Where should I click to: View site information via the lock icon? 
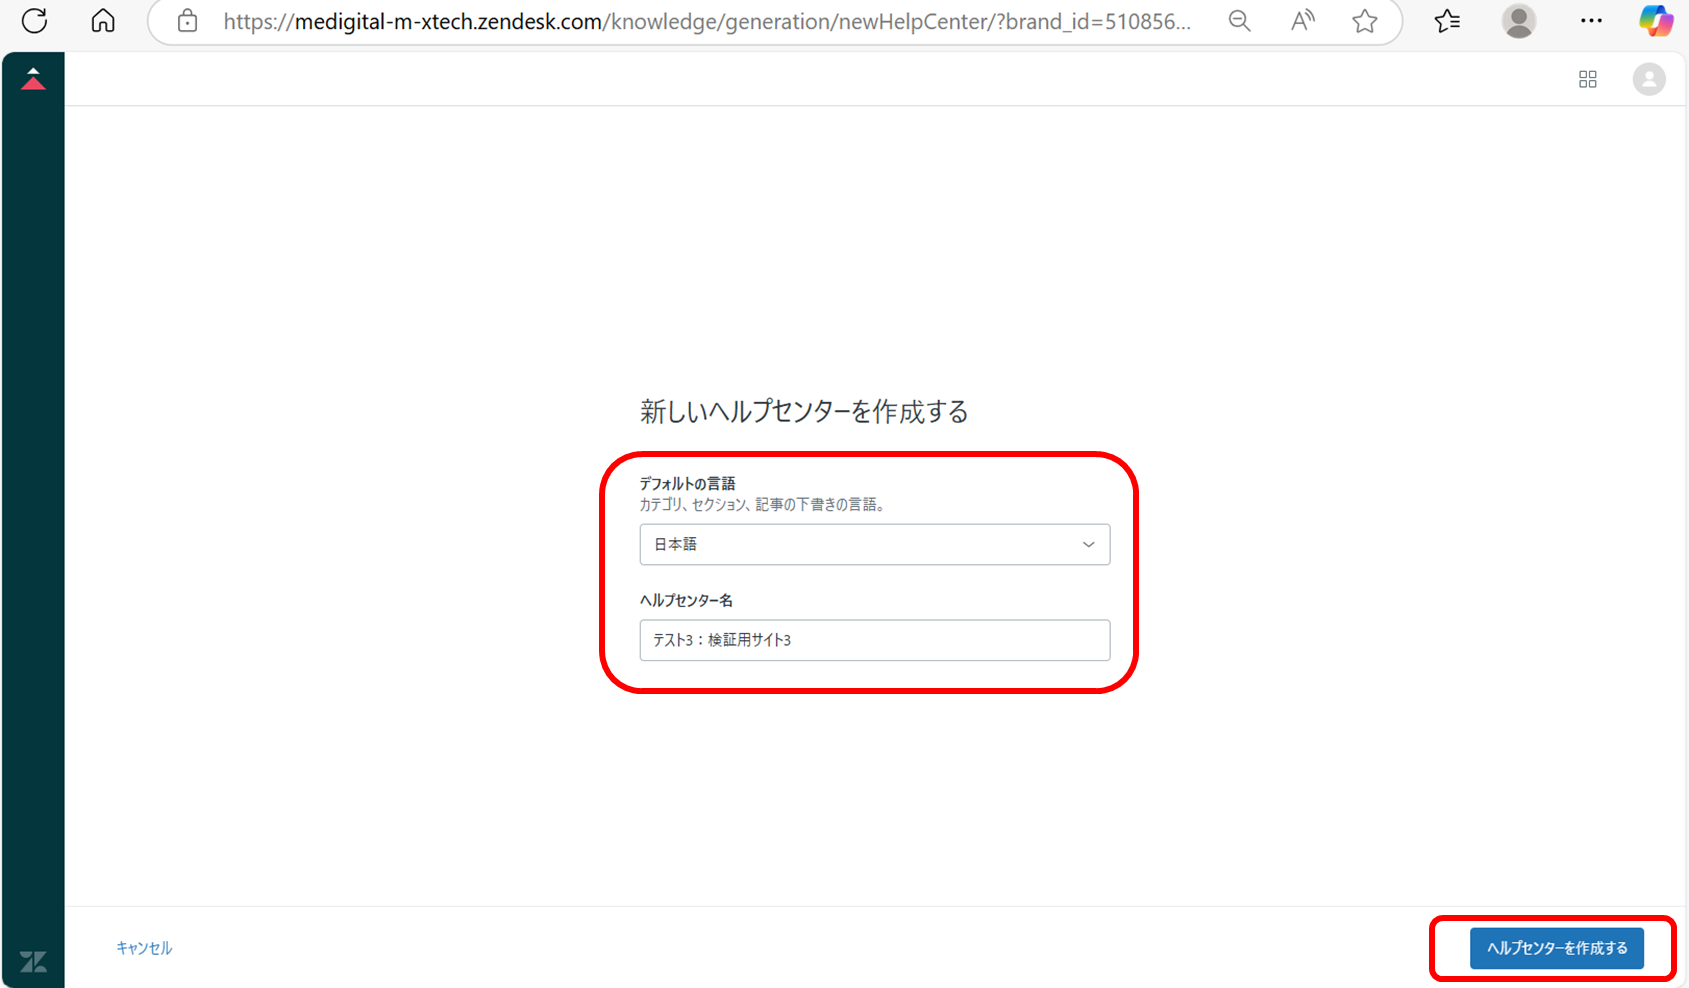[187, 21]
